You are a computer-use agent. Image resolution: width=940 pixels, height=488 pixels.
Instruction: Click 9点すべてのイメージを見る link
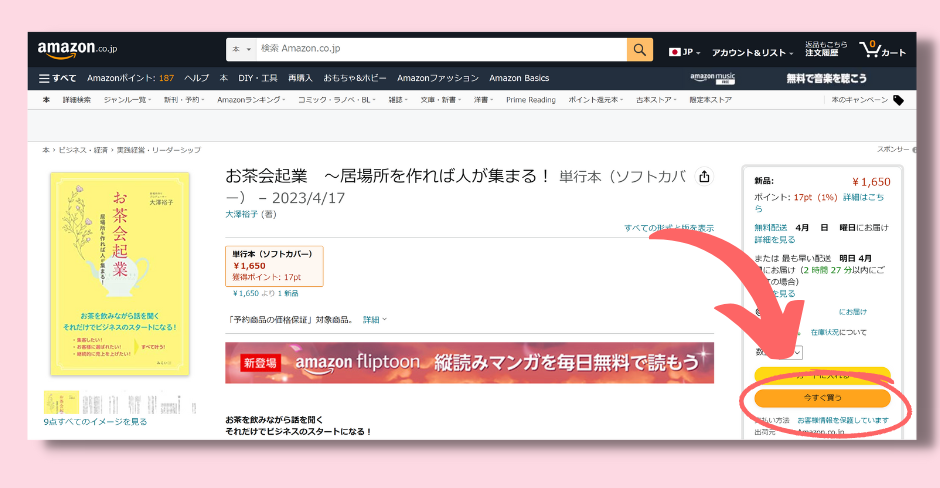tap(95, 422)
